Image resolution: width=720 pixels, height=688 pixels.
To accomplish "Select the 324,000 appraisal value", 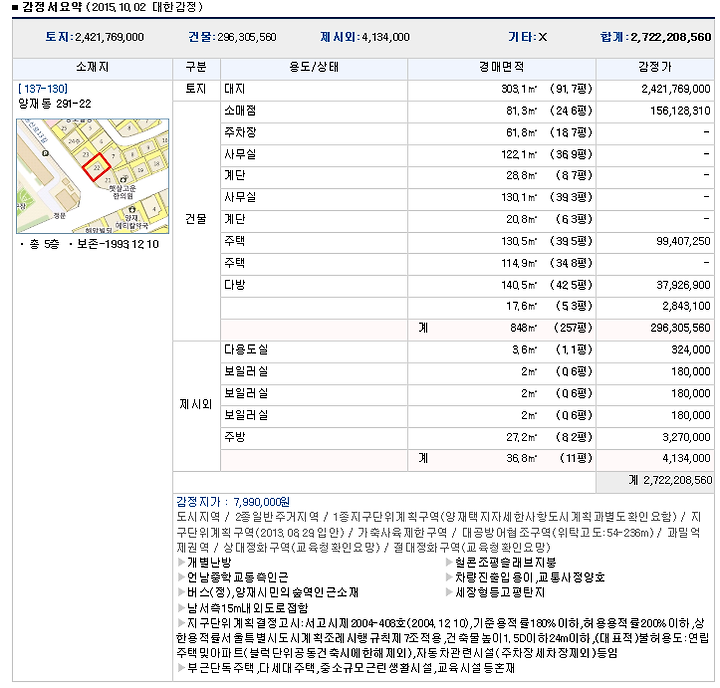I will pos(691,350).
